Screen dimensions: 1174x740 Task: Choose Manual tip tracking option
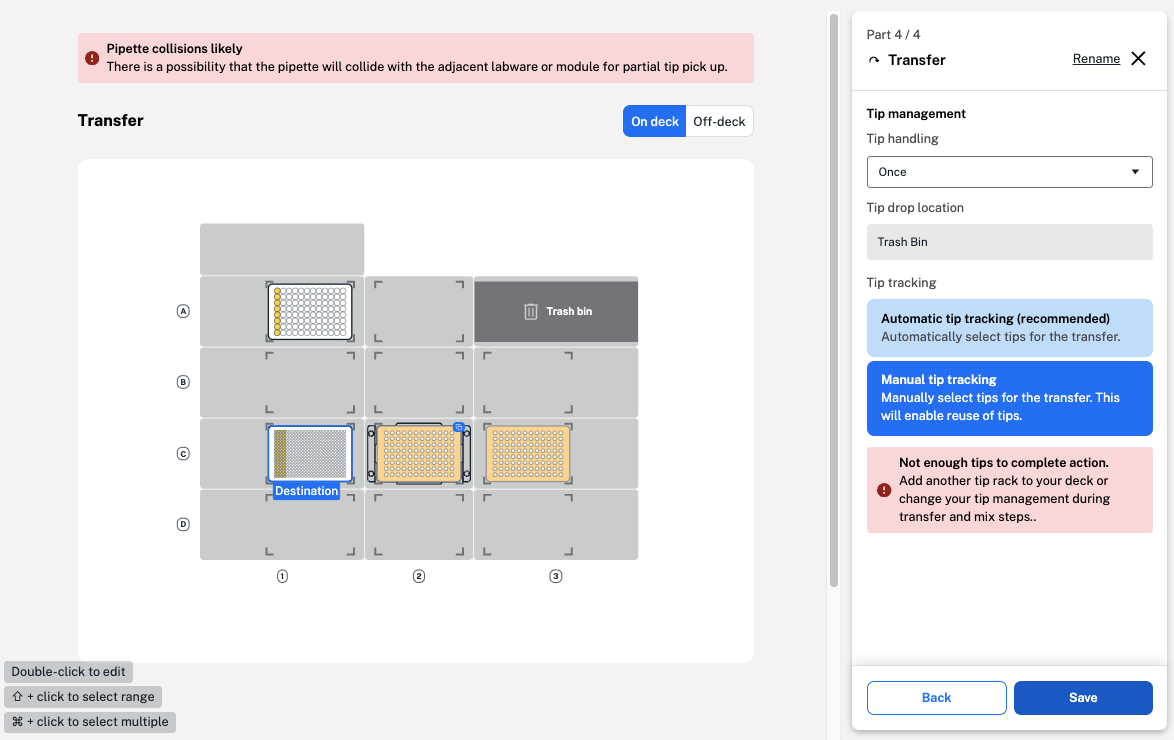[1009, 398]
